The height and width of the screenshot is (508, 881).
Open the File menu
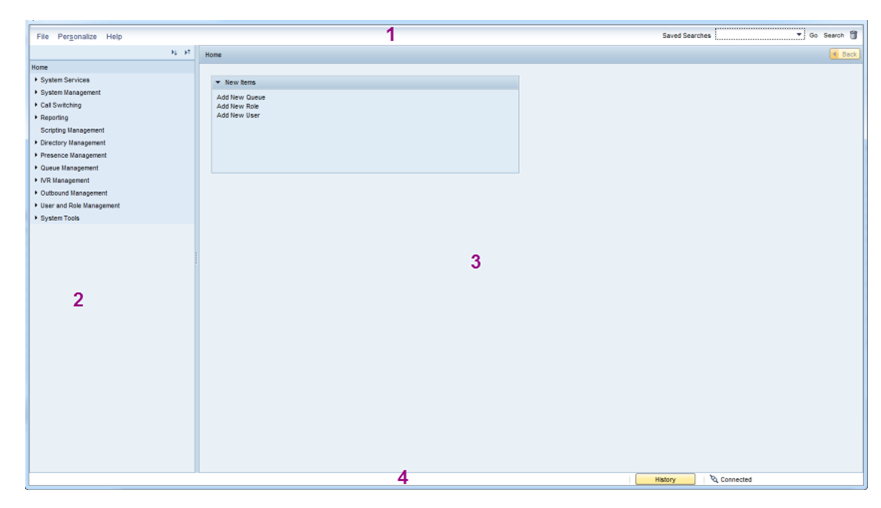[42, 36]
